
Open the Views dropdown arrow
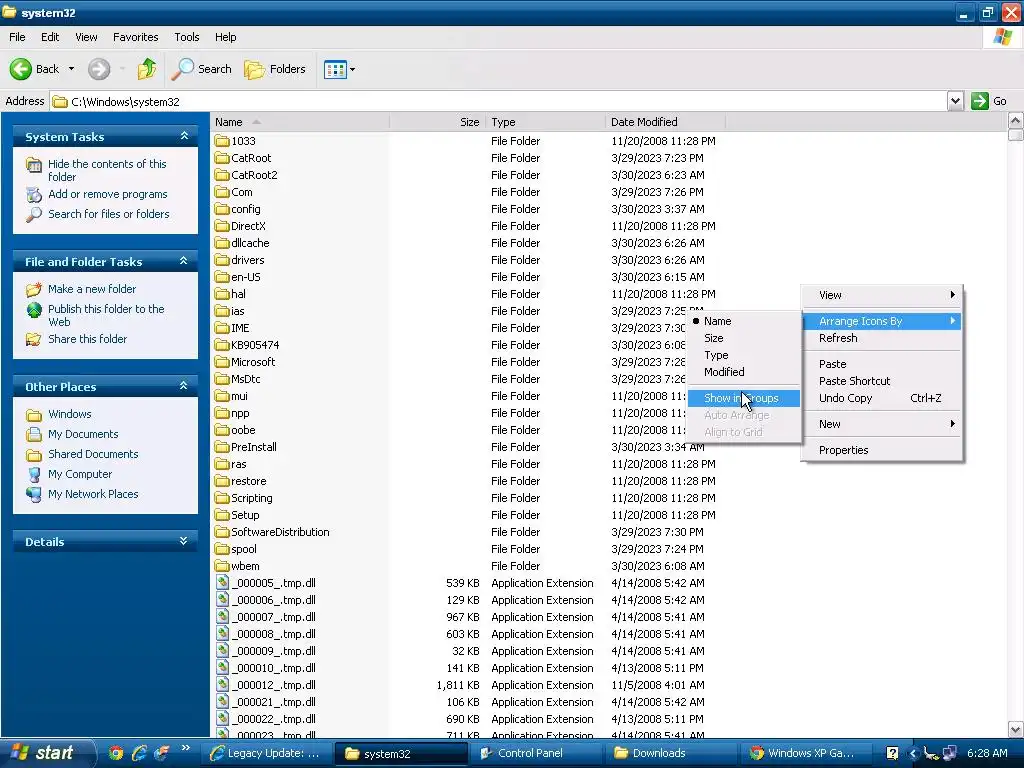tap(353, 69)
